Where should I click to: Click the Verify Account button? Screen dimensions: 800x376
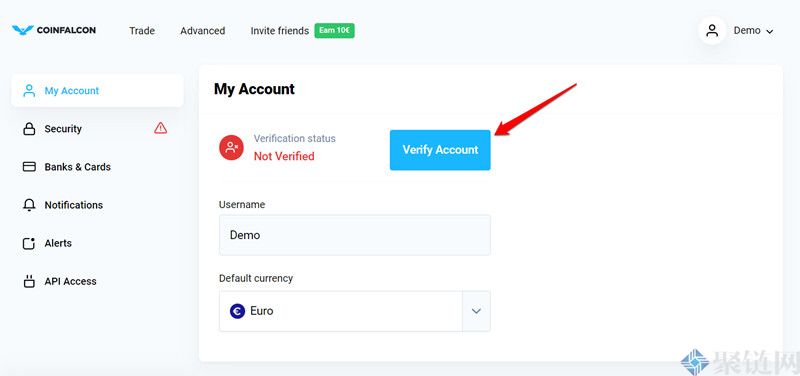[x=440, y=150]
